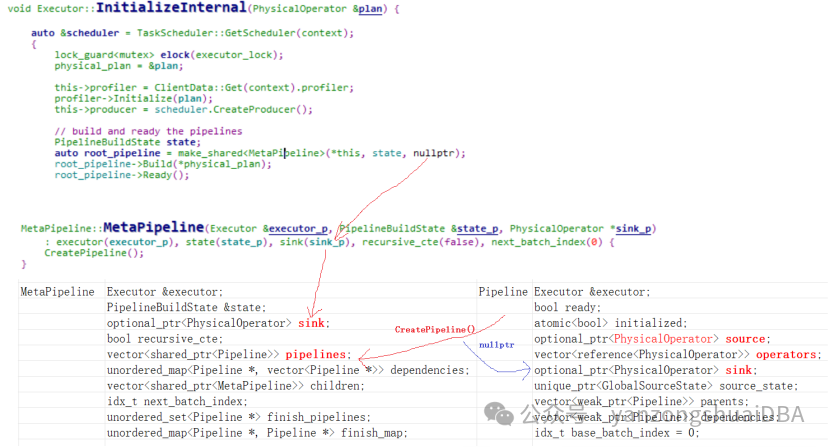Select the 'PipelineBuildState state;' declaration line
The width and height of the screenshot is (830, 447).
(x=128, y=142)
